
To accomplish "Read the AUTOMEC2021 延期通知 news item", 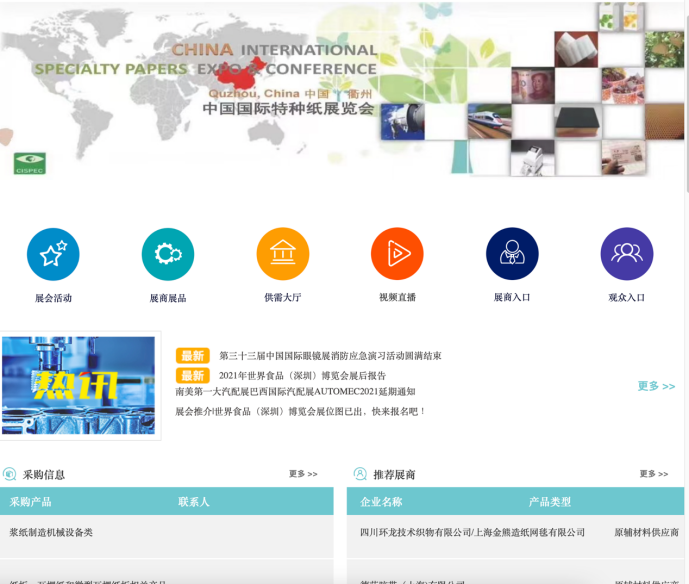I will coord(295,392).
